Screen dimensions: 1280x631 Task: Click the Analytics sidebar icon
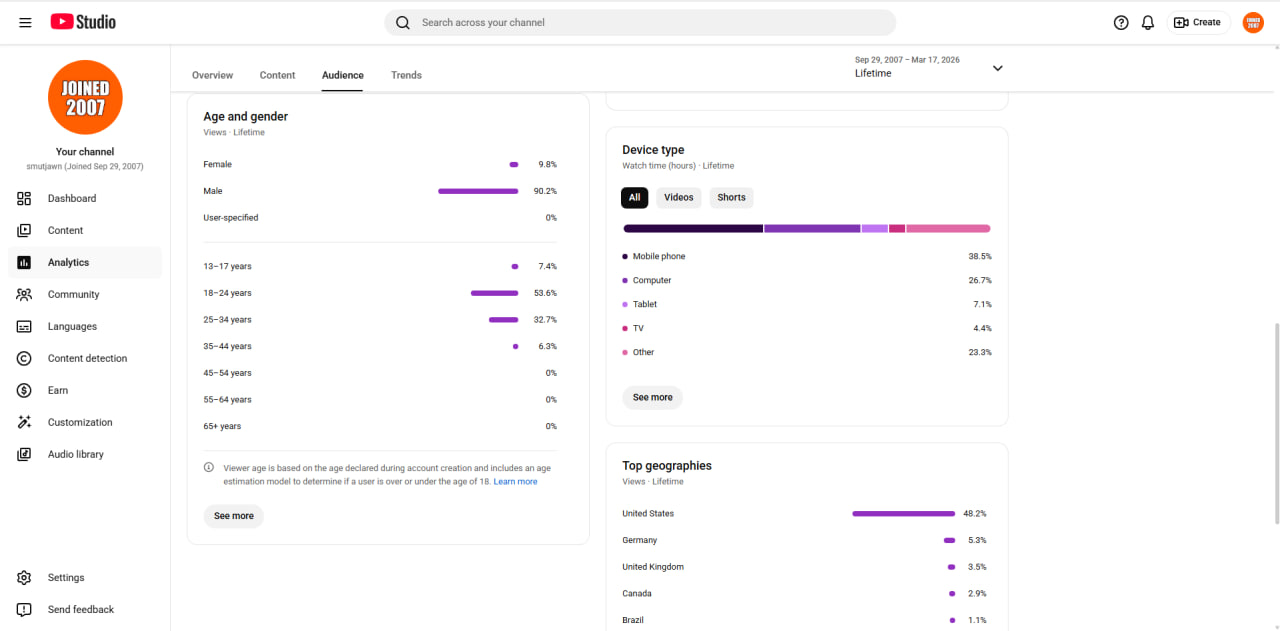tap(24, 262)
